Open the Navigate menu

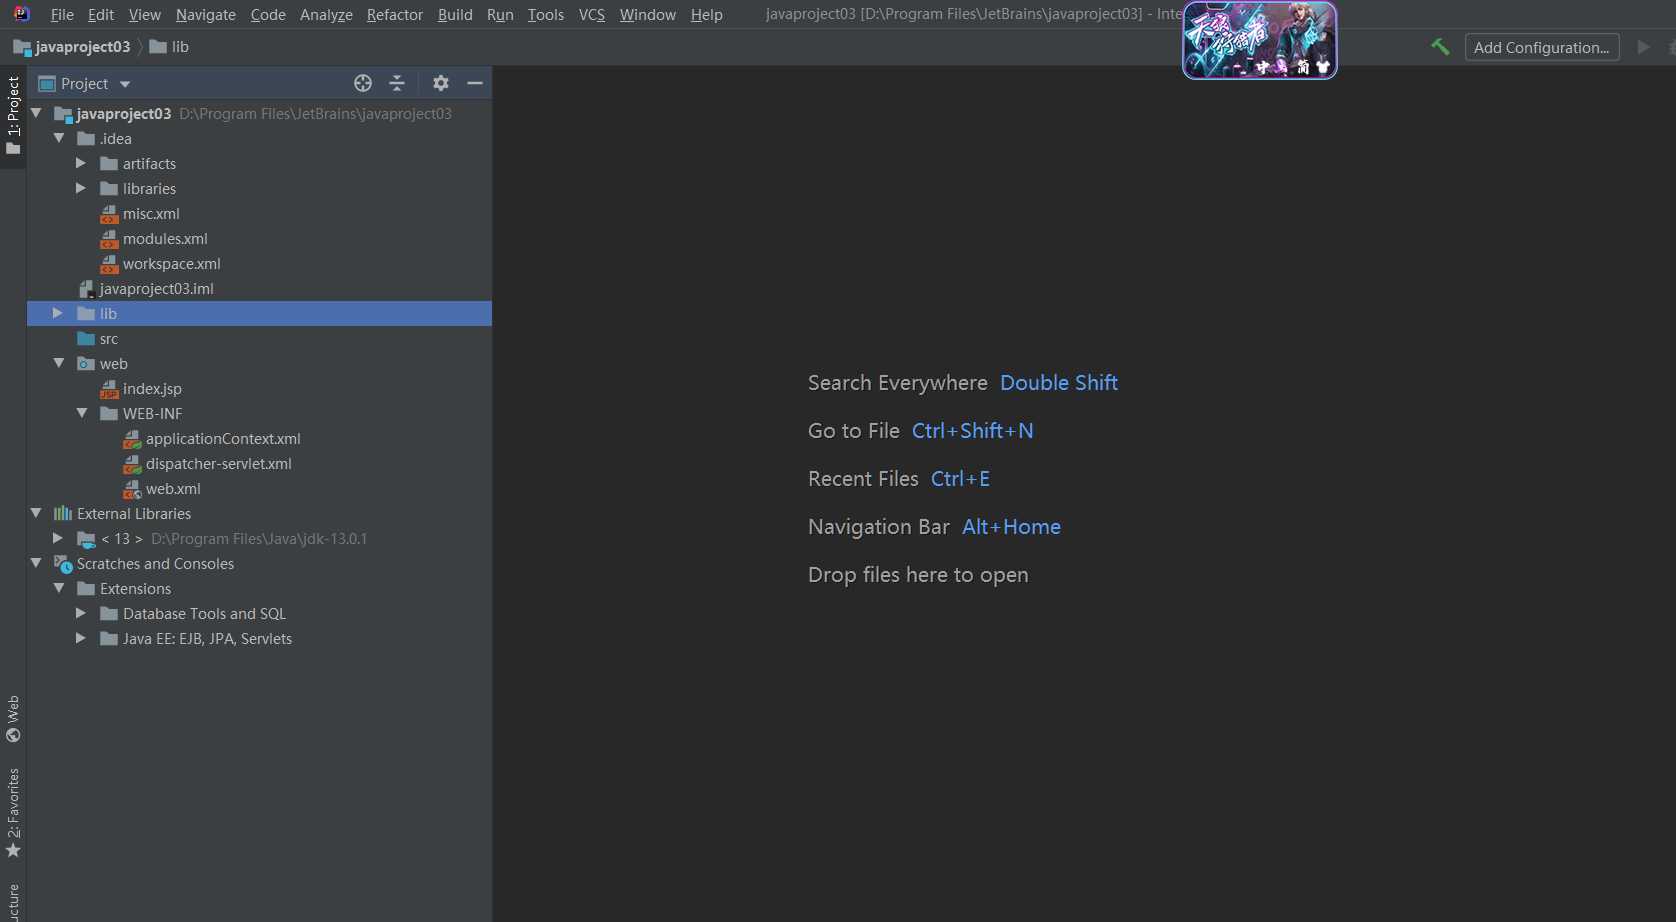coord(206,15)
